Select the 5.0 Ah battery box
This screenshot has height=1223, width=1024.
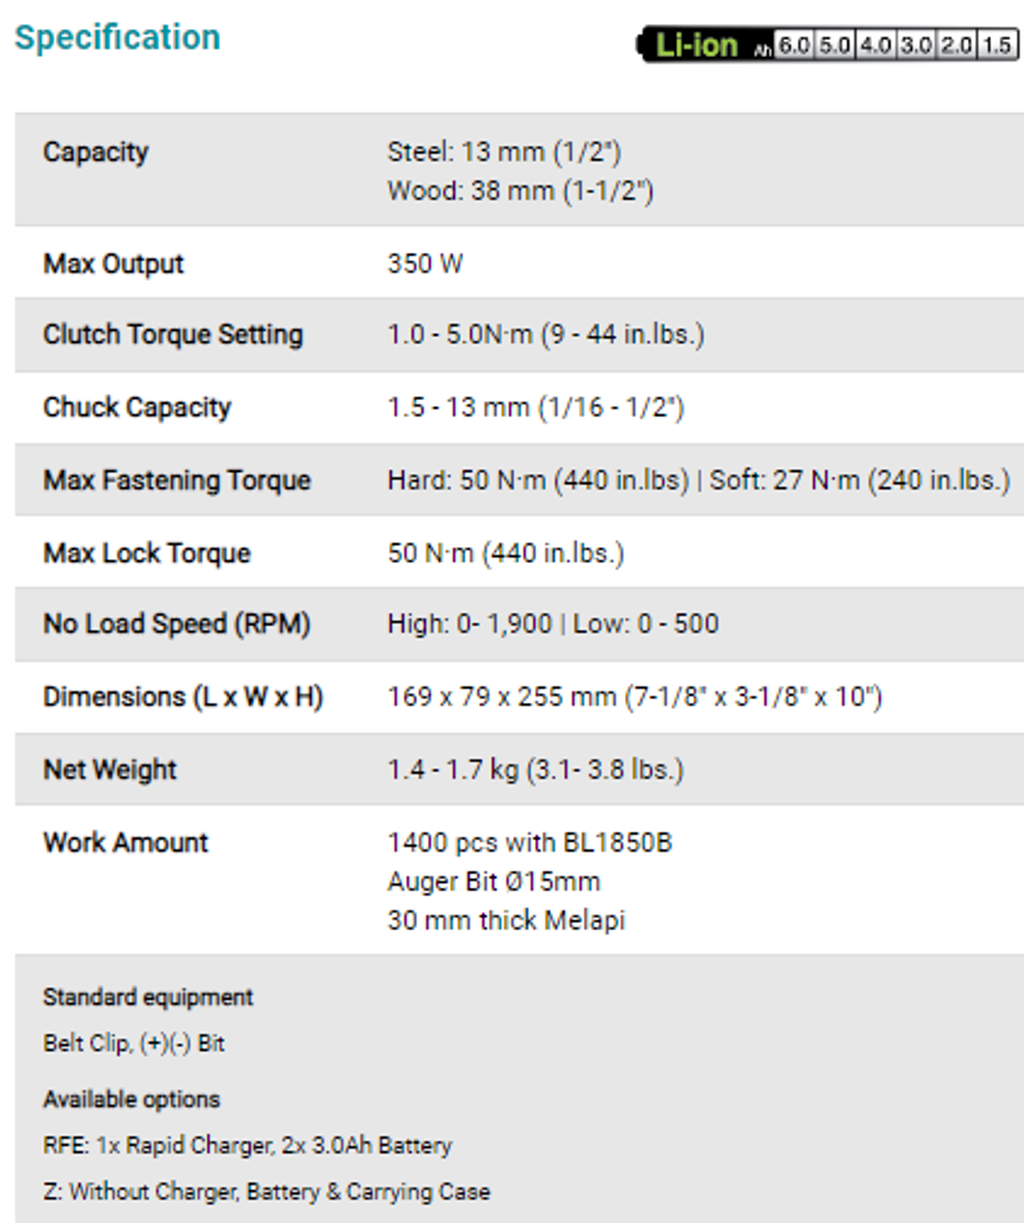pyautogui.click(x=835, y=45)
